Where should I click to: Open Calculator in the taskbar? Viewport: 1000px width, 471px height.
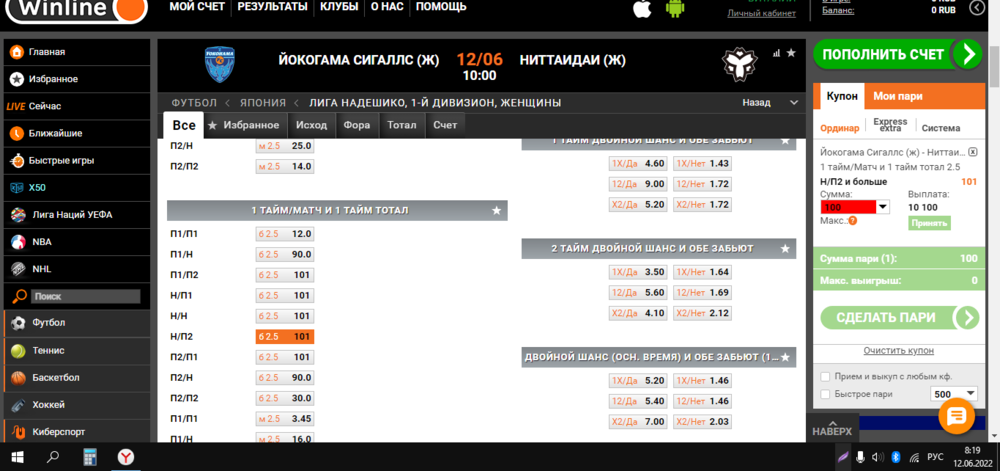click(91, 457)
